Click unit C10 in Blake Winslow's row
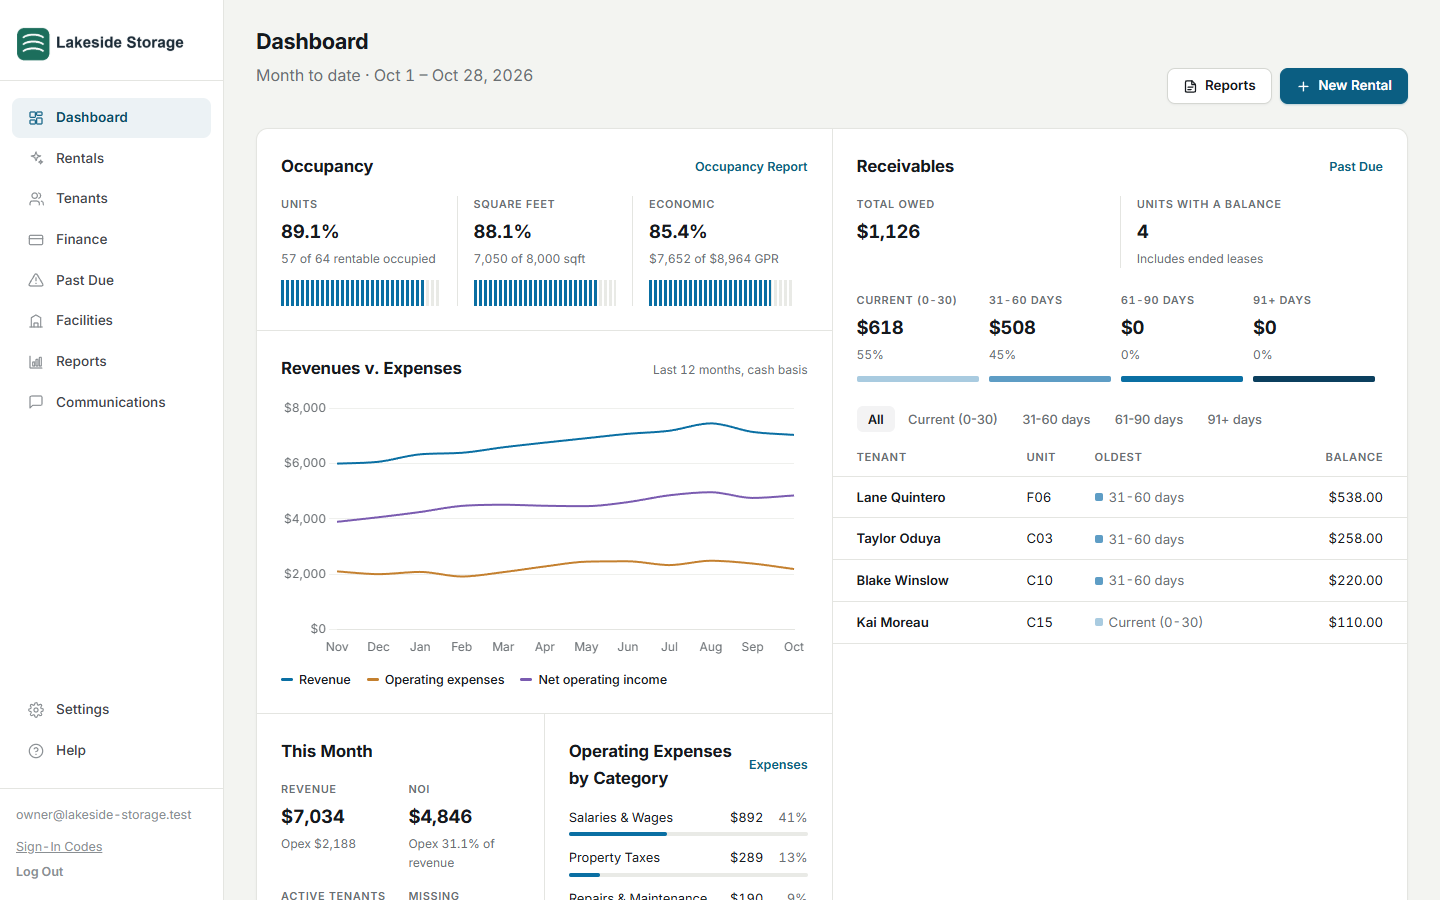 tap(1039, 581)
